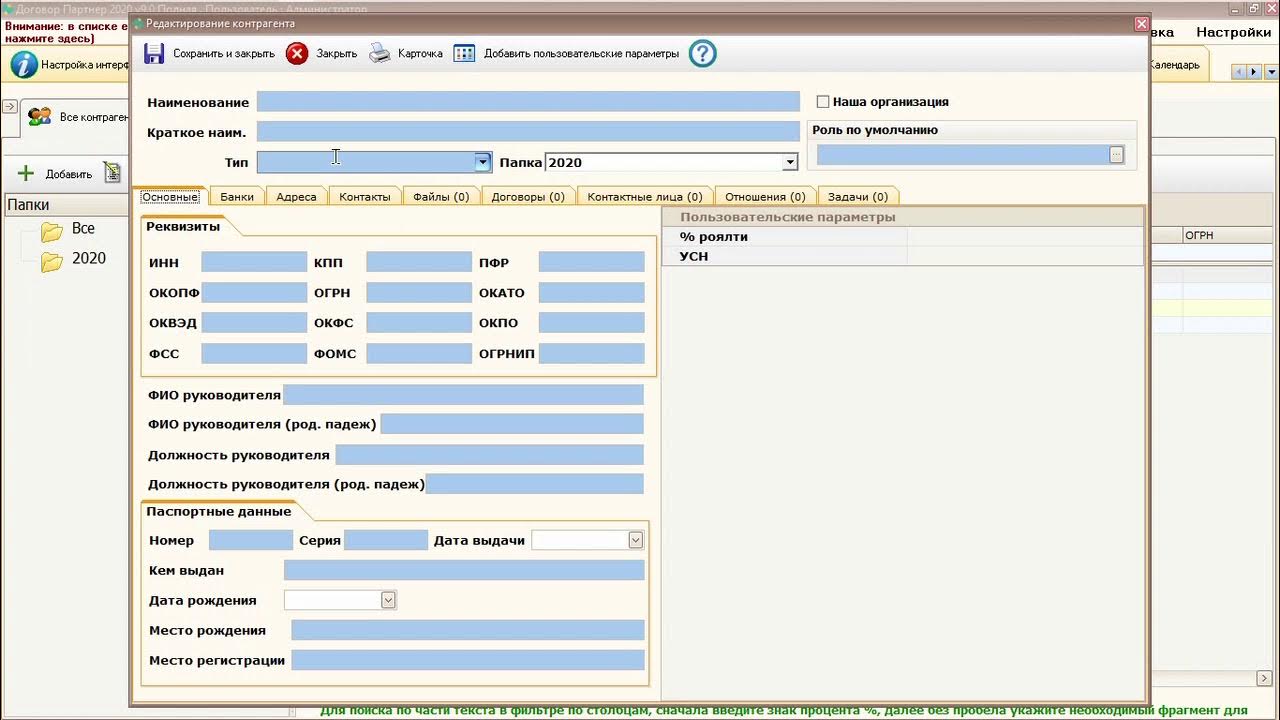Click the folder icon next to 2020
This screenshot has height=720, width=1280.
(52, 261)
